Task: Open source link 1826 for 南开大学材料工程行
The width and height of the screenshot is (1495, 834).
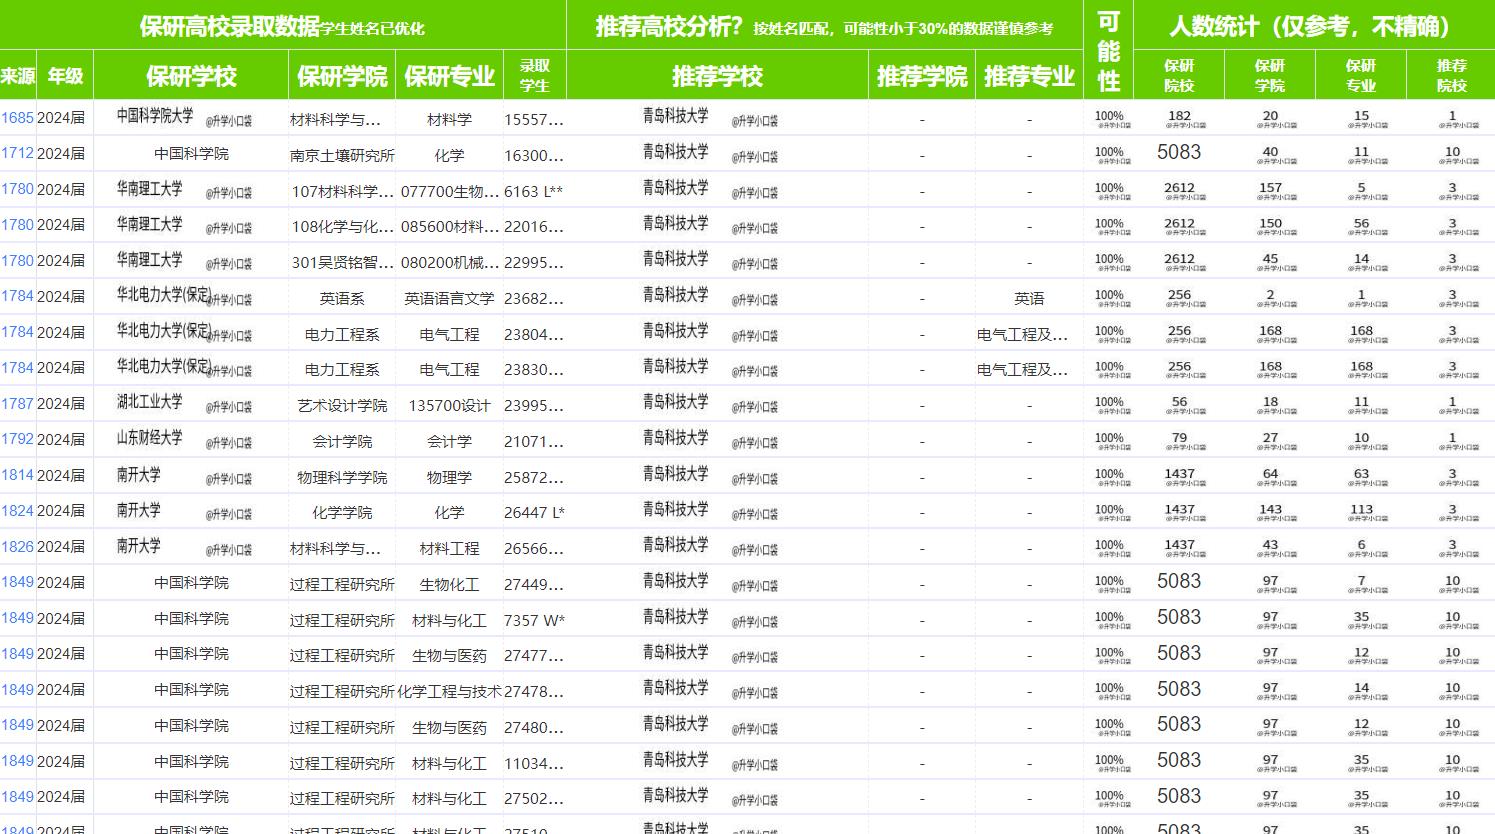Action: point(17,547)
